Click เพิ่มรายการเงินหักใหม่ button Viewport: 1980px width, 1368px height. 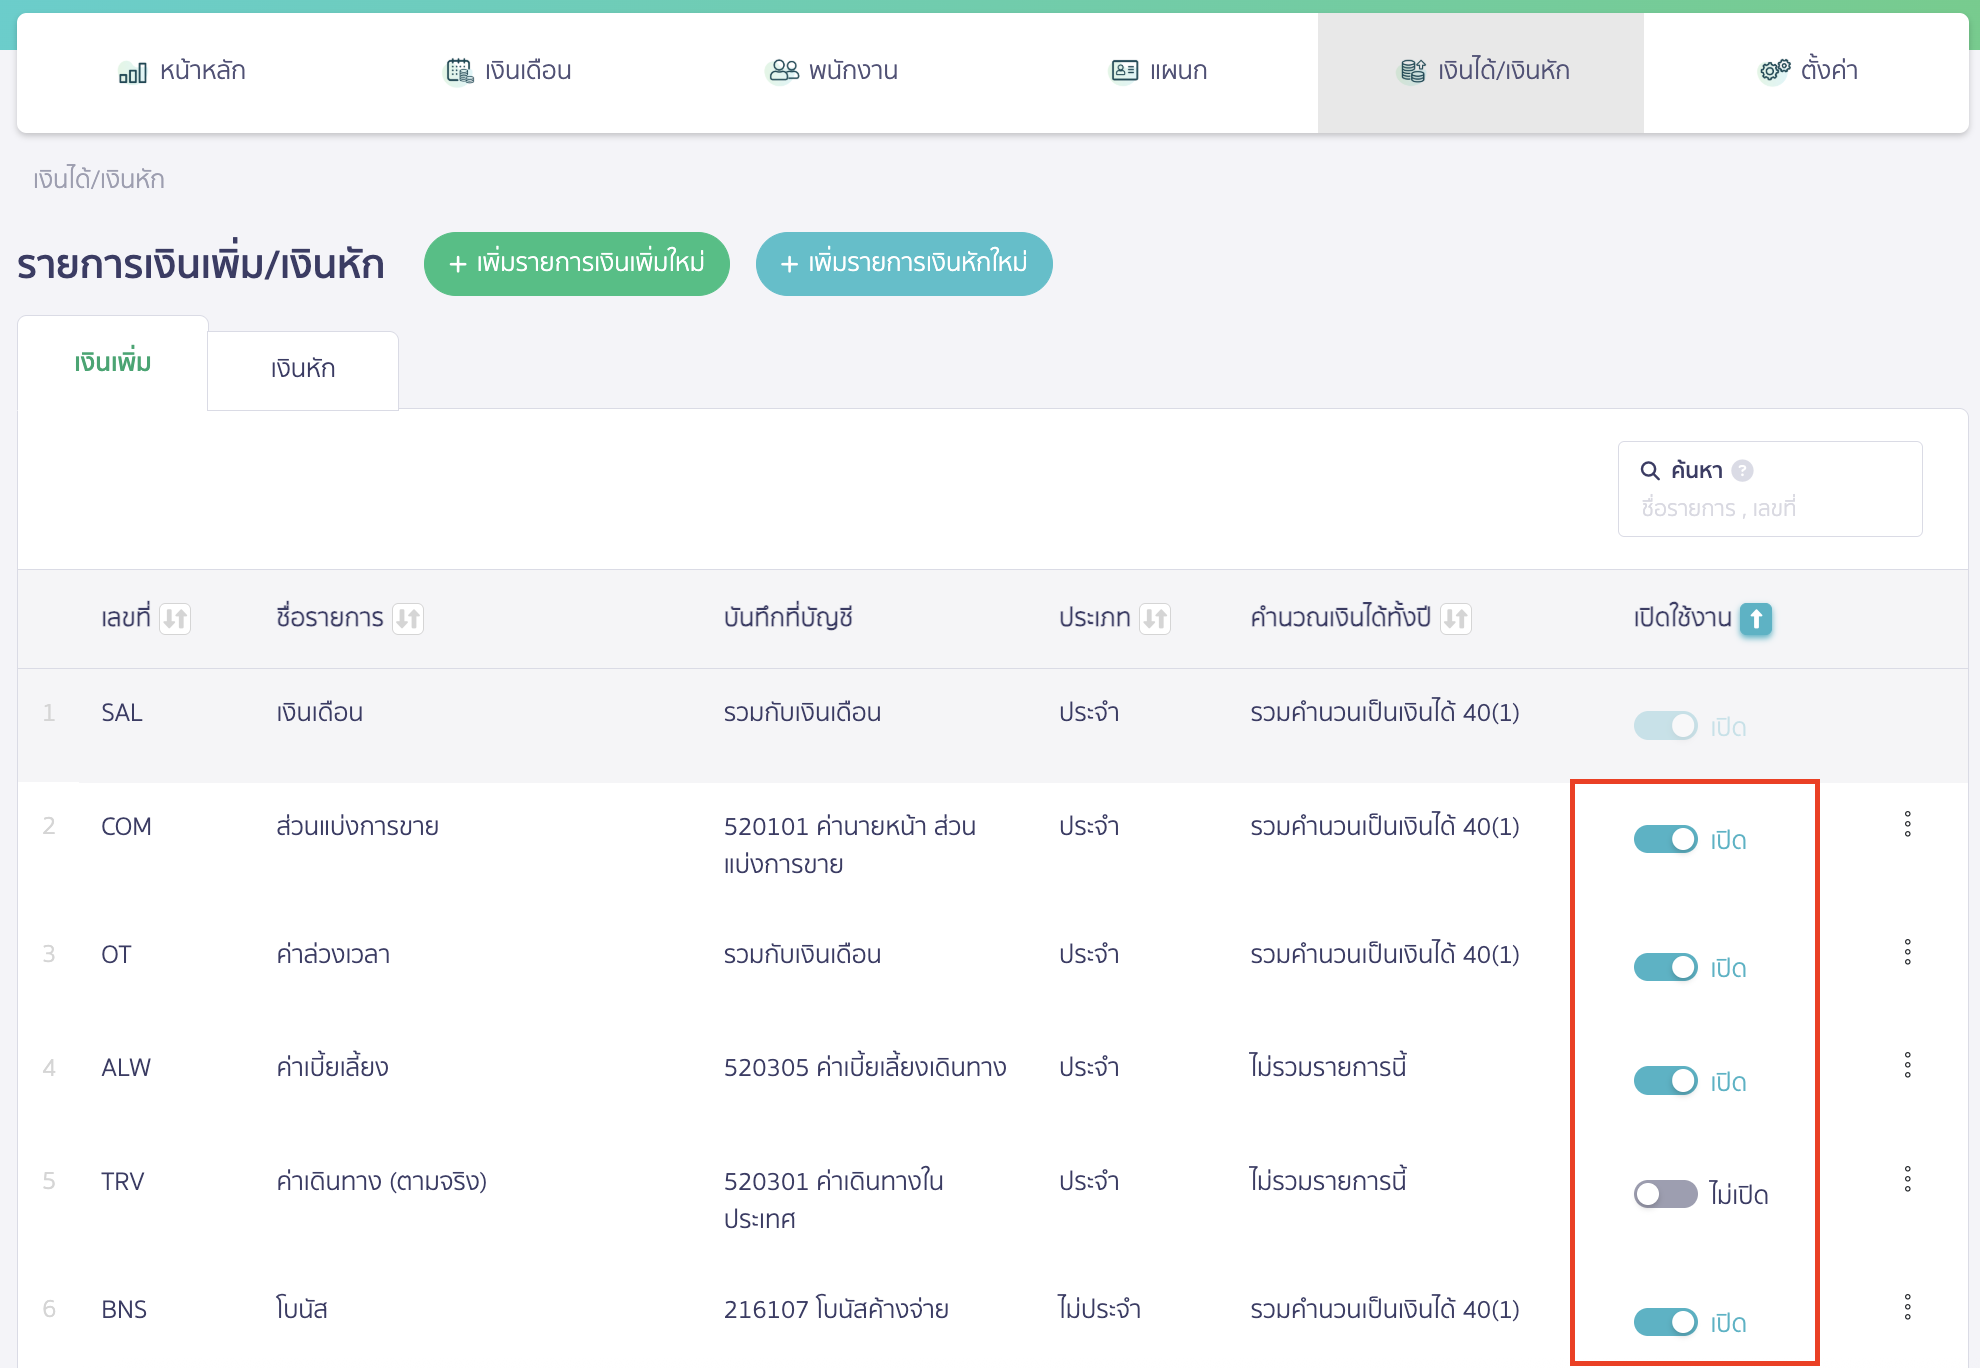(904, 264)
